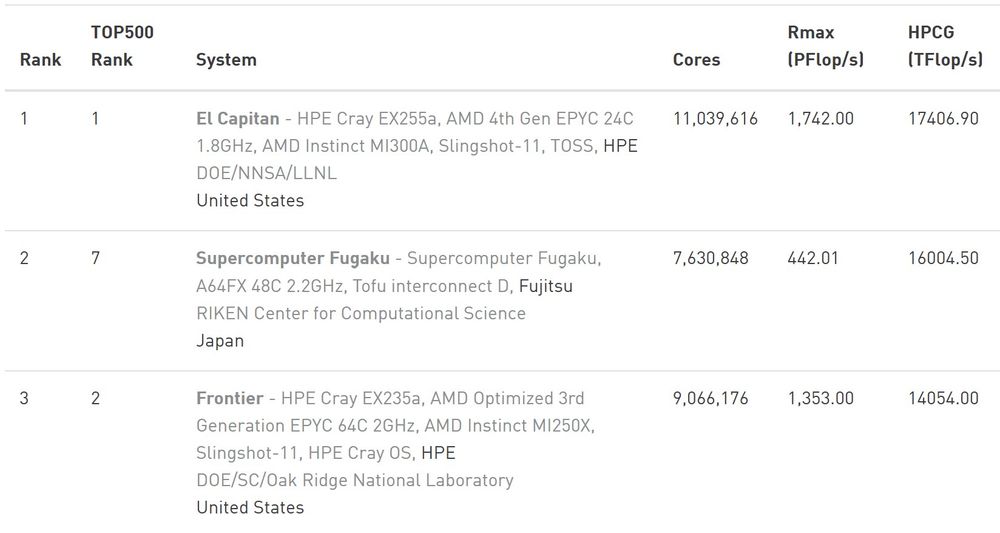Click Frontier's Rmax value 1,353.00
Screen dimensions: 1000x533
coord(821,398)
